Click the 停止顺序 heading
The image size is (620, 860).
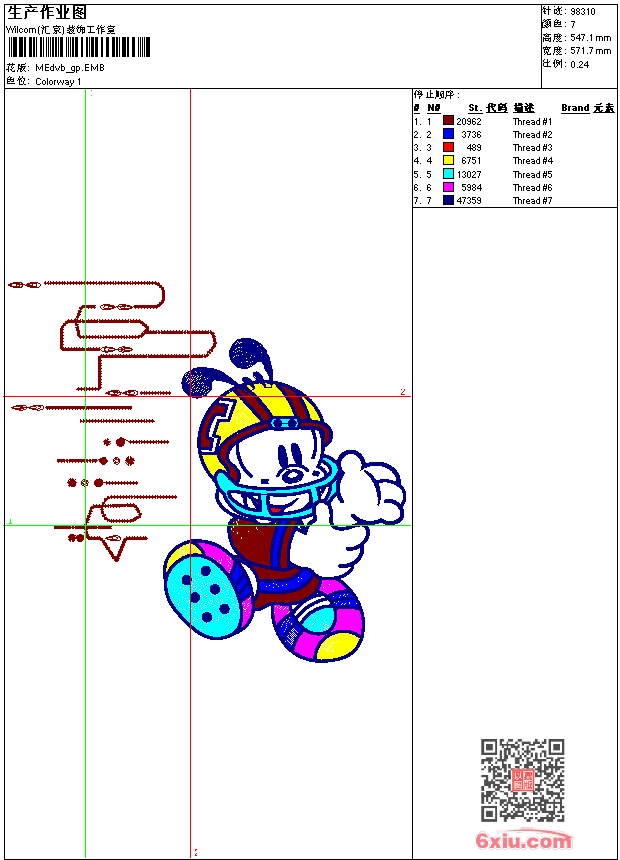point(437,95)
